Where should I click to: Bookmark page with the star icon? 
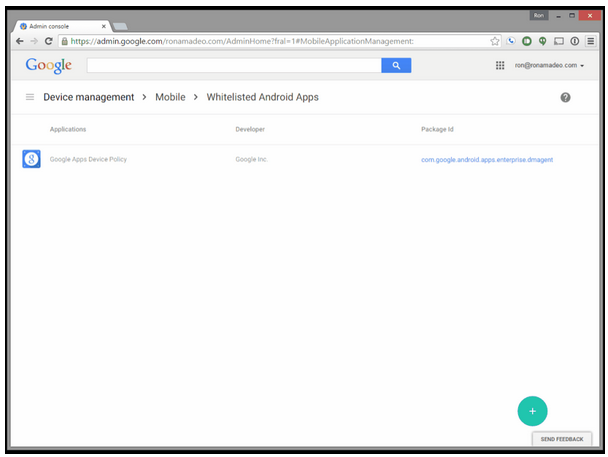494,41
